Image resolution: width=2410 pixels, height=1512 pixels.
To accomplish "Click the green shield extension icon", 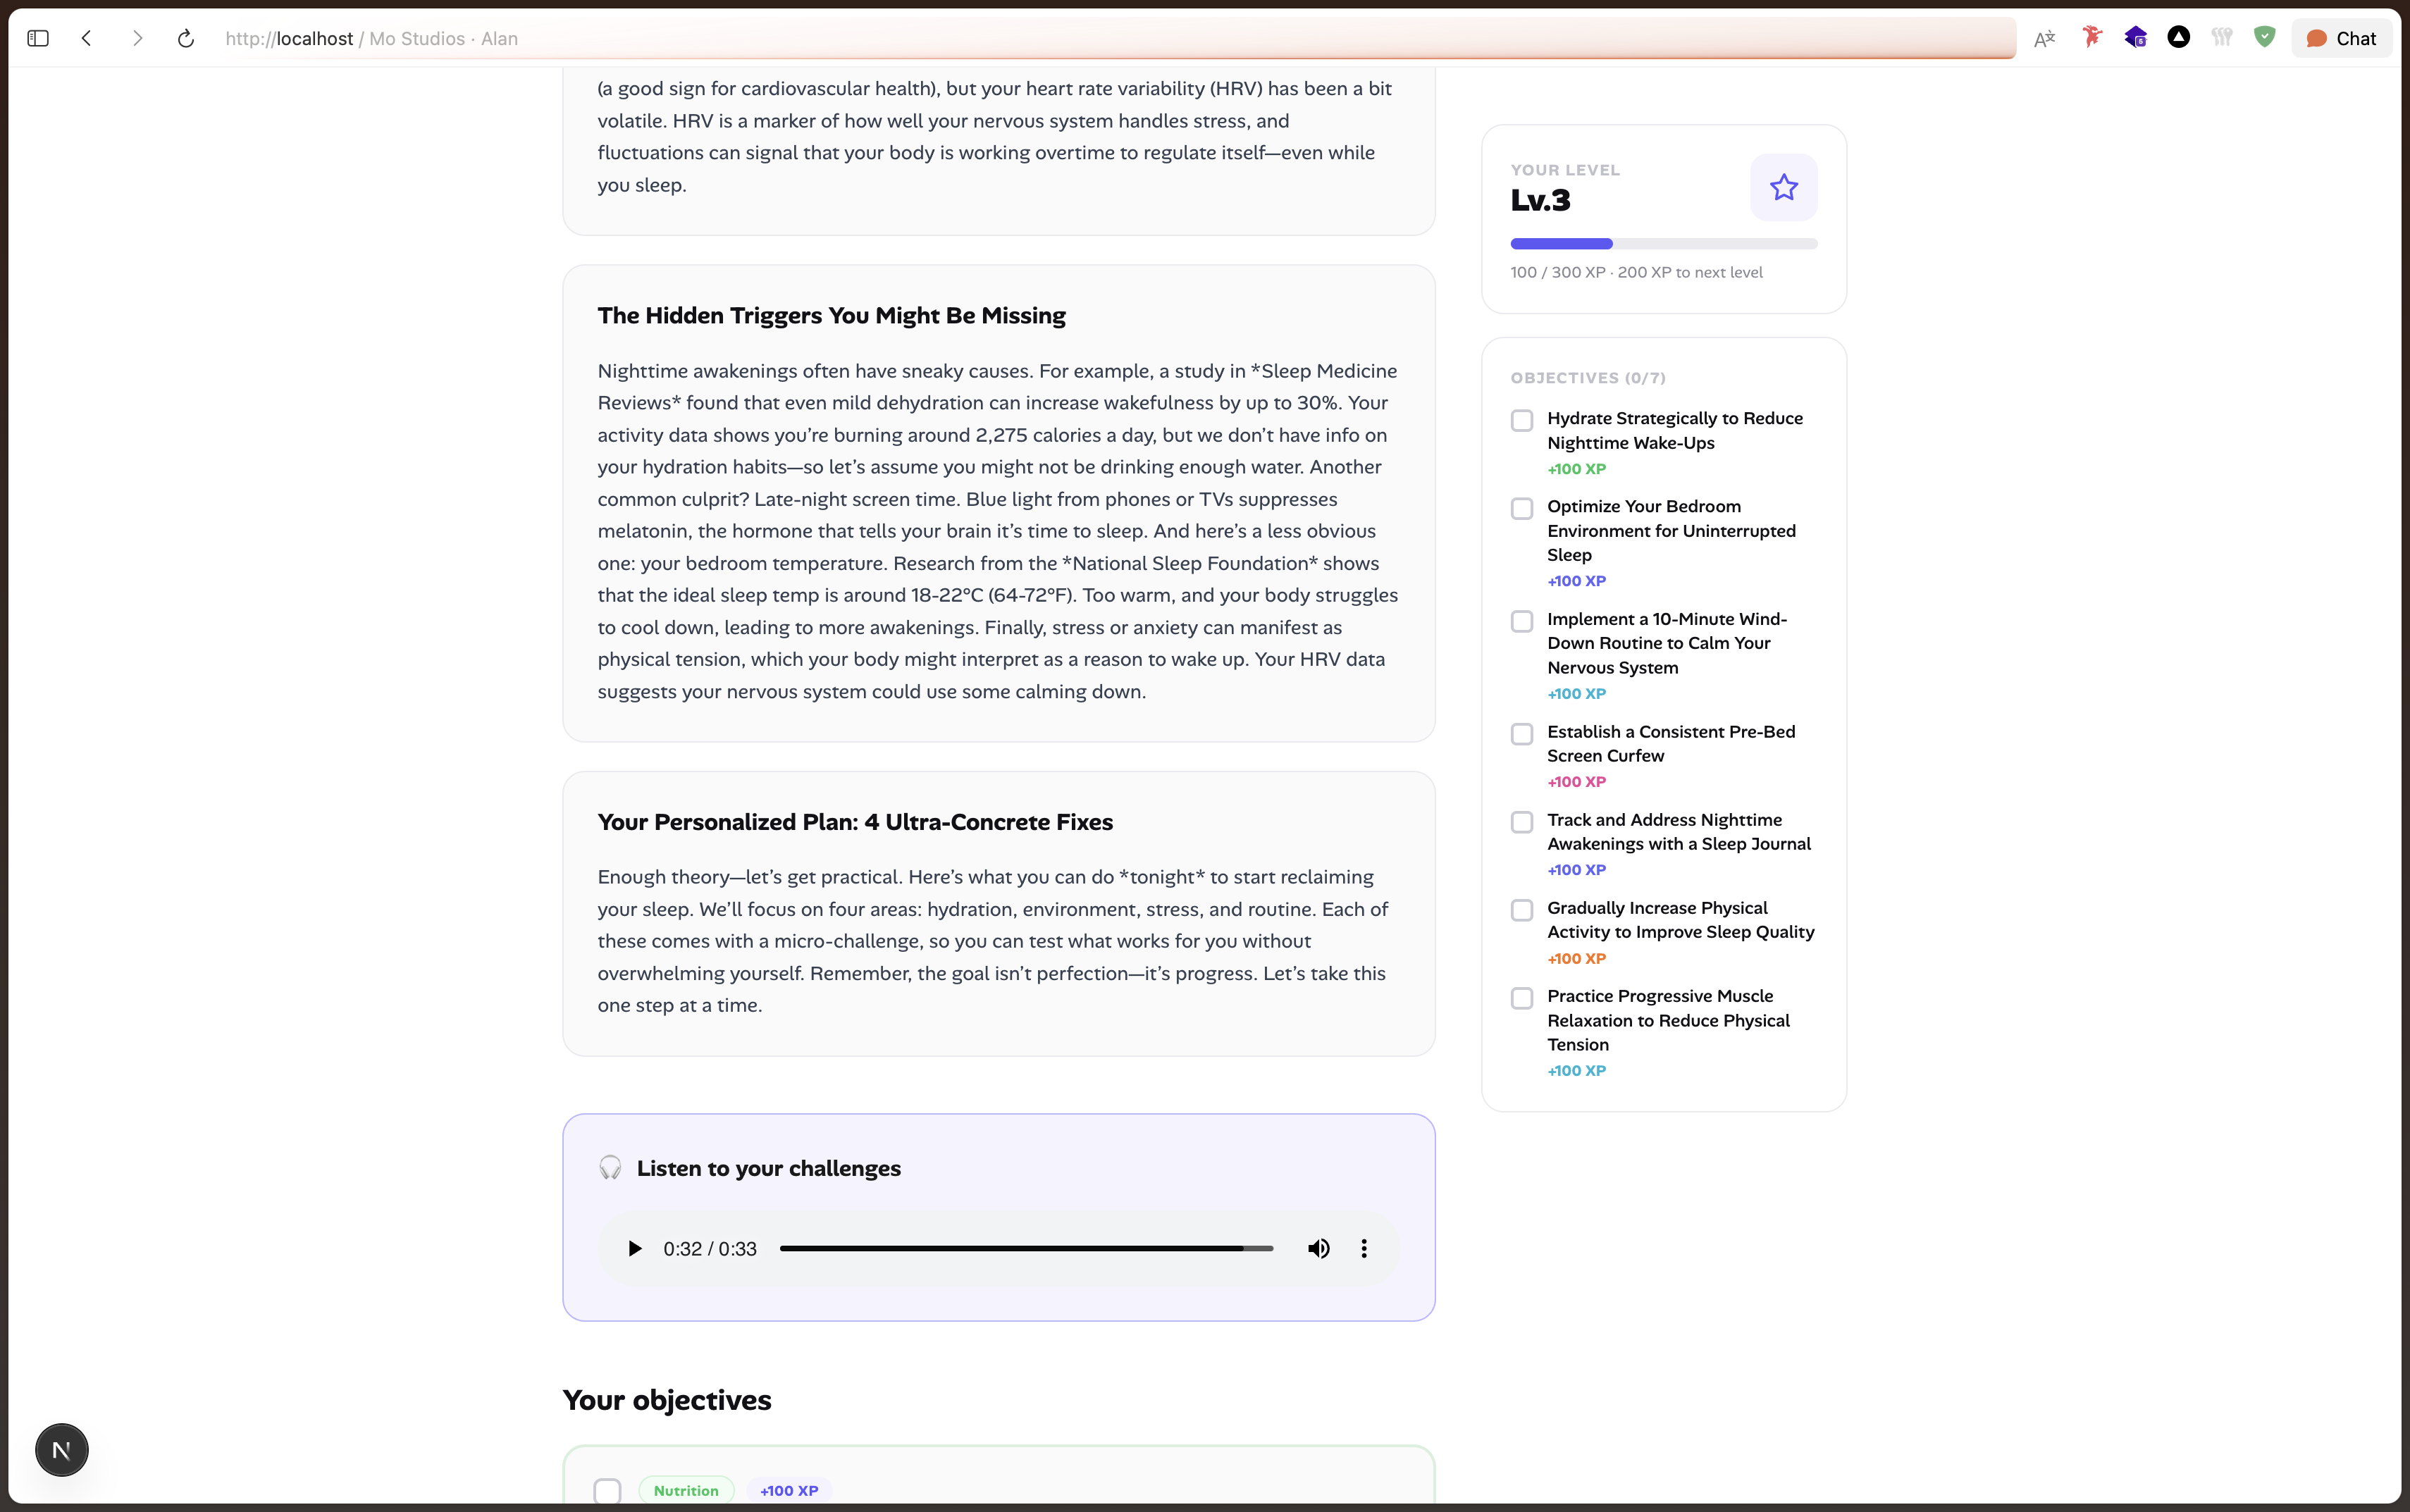I will click(x=2264, y=37).
